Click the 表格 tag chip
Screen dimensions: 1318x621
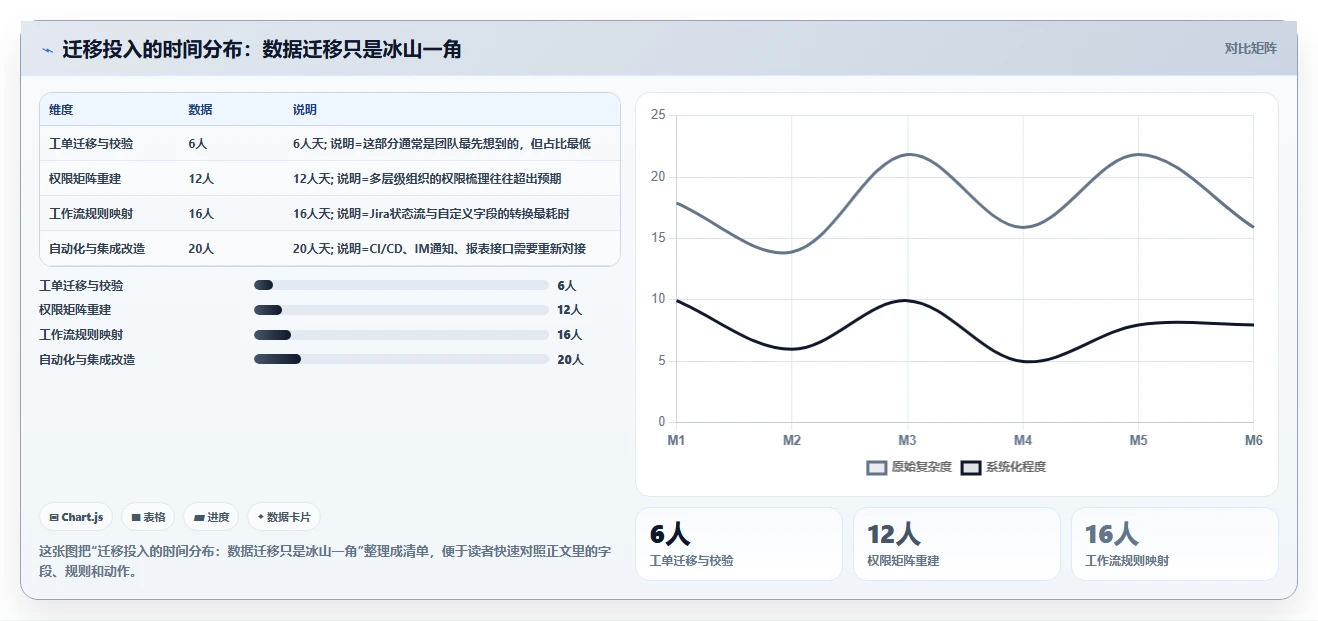click(x=148, y=517)
